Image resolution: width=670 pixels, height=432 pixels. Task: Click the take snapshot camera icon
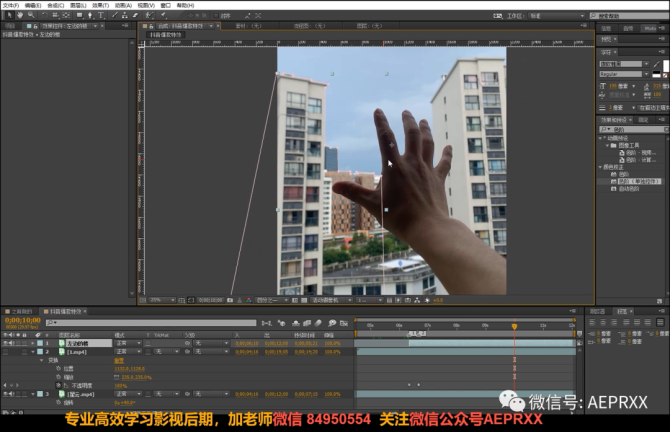click(x=230, y=300)
